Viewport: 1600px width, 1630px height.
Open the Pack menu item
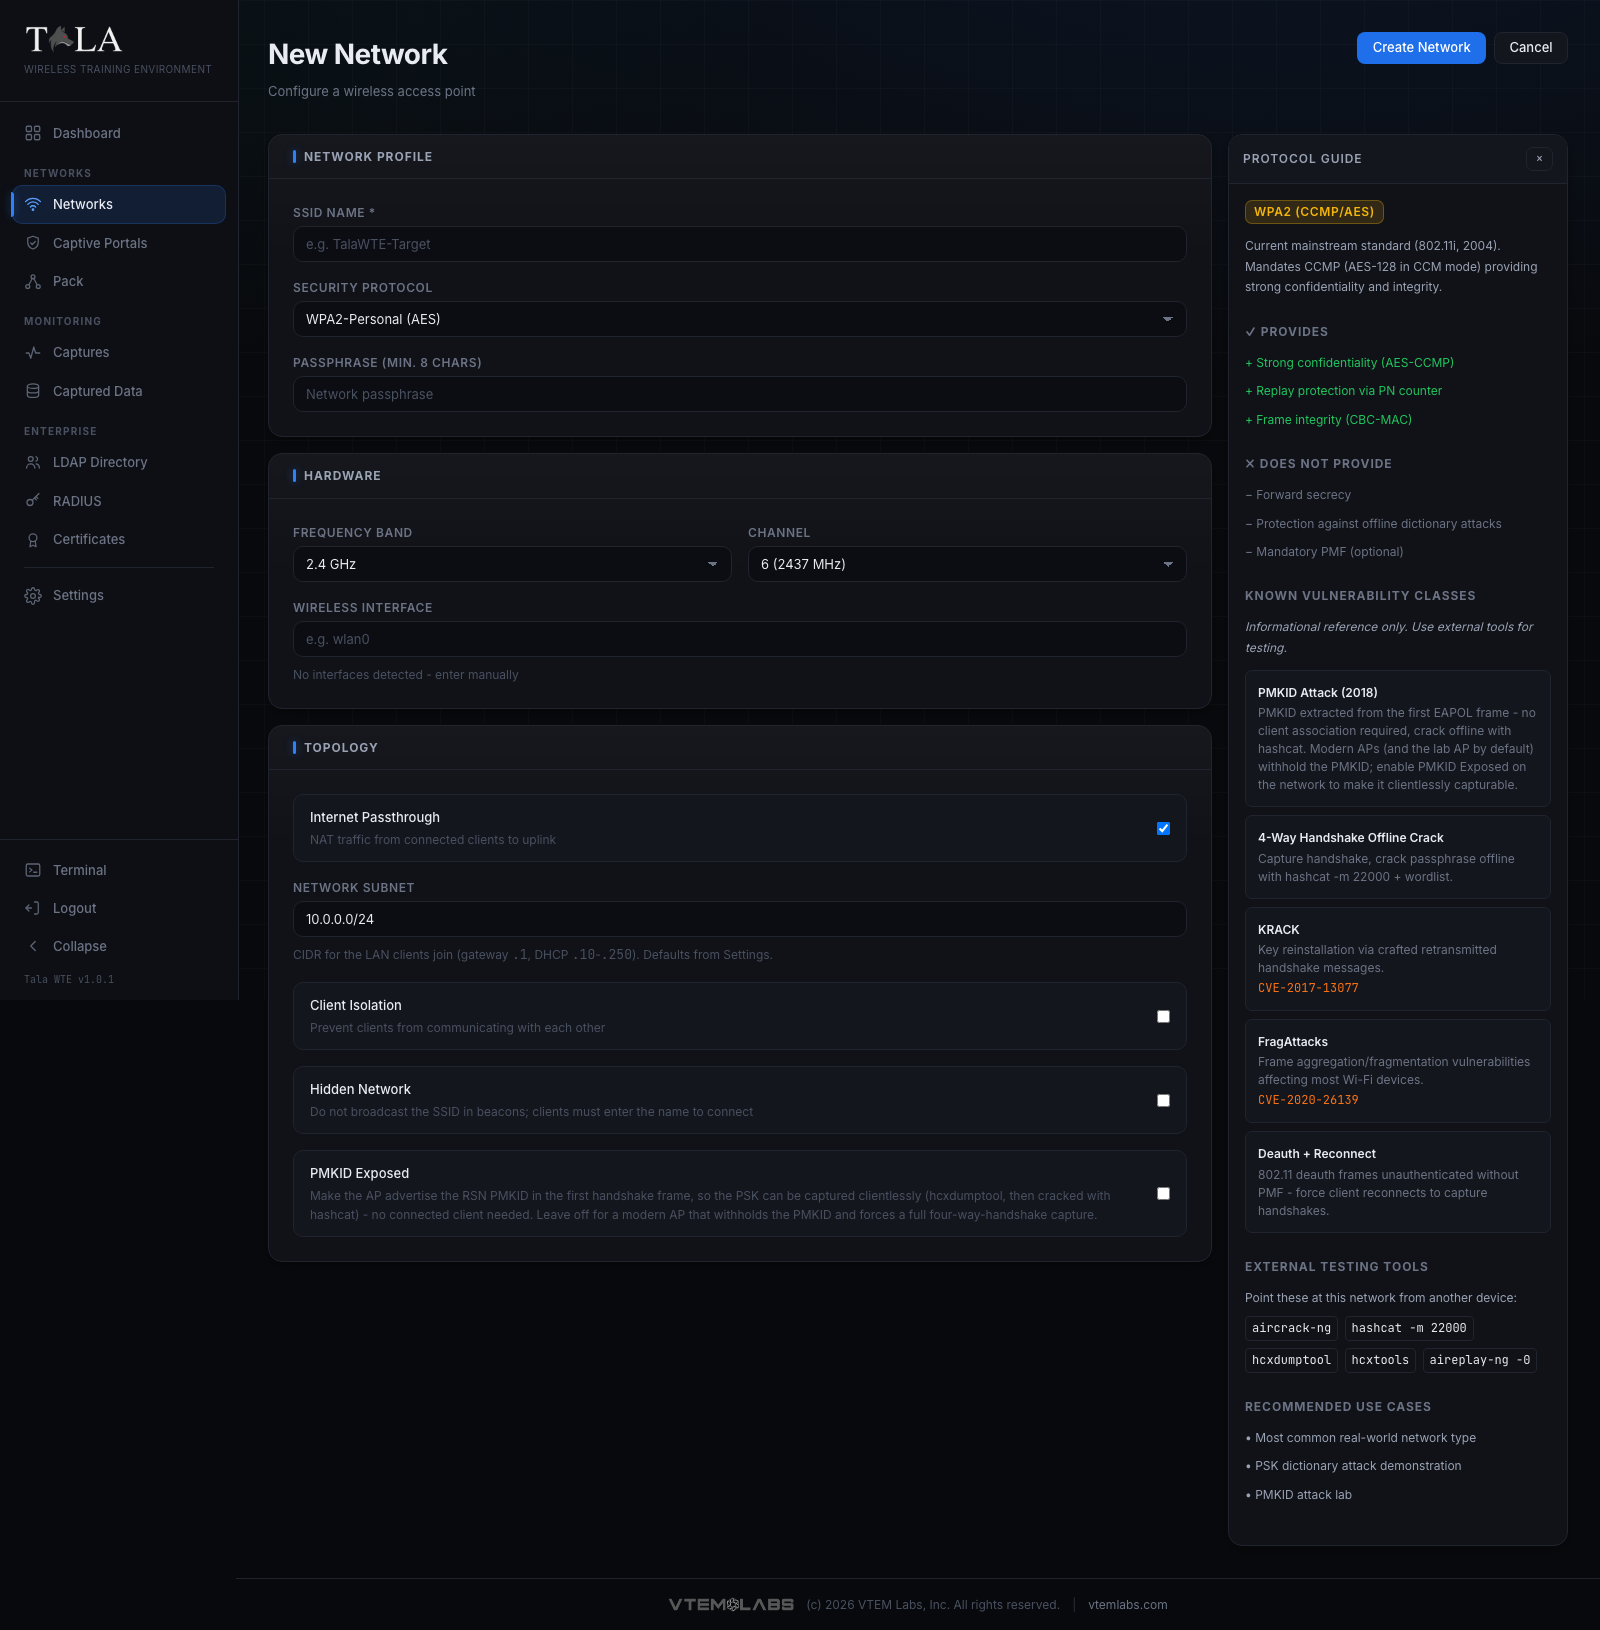[x=119, y=281]
